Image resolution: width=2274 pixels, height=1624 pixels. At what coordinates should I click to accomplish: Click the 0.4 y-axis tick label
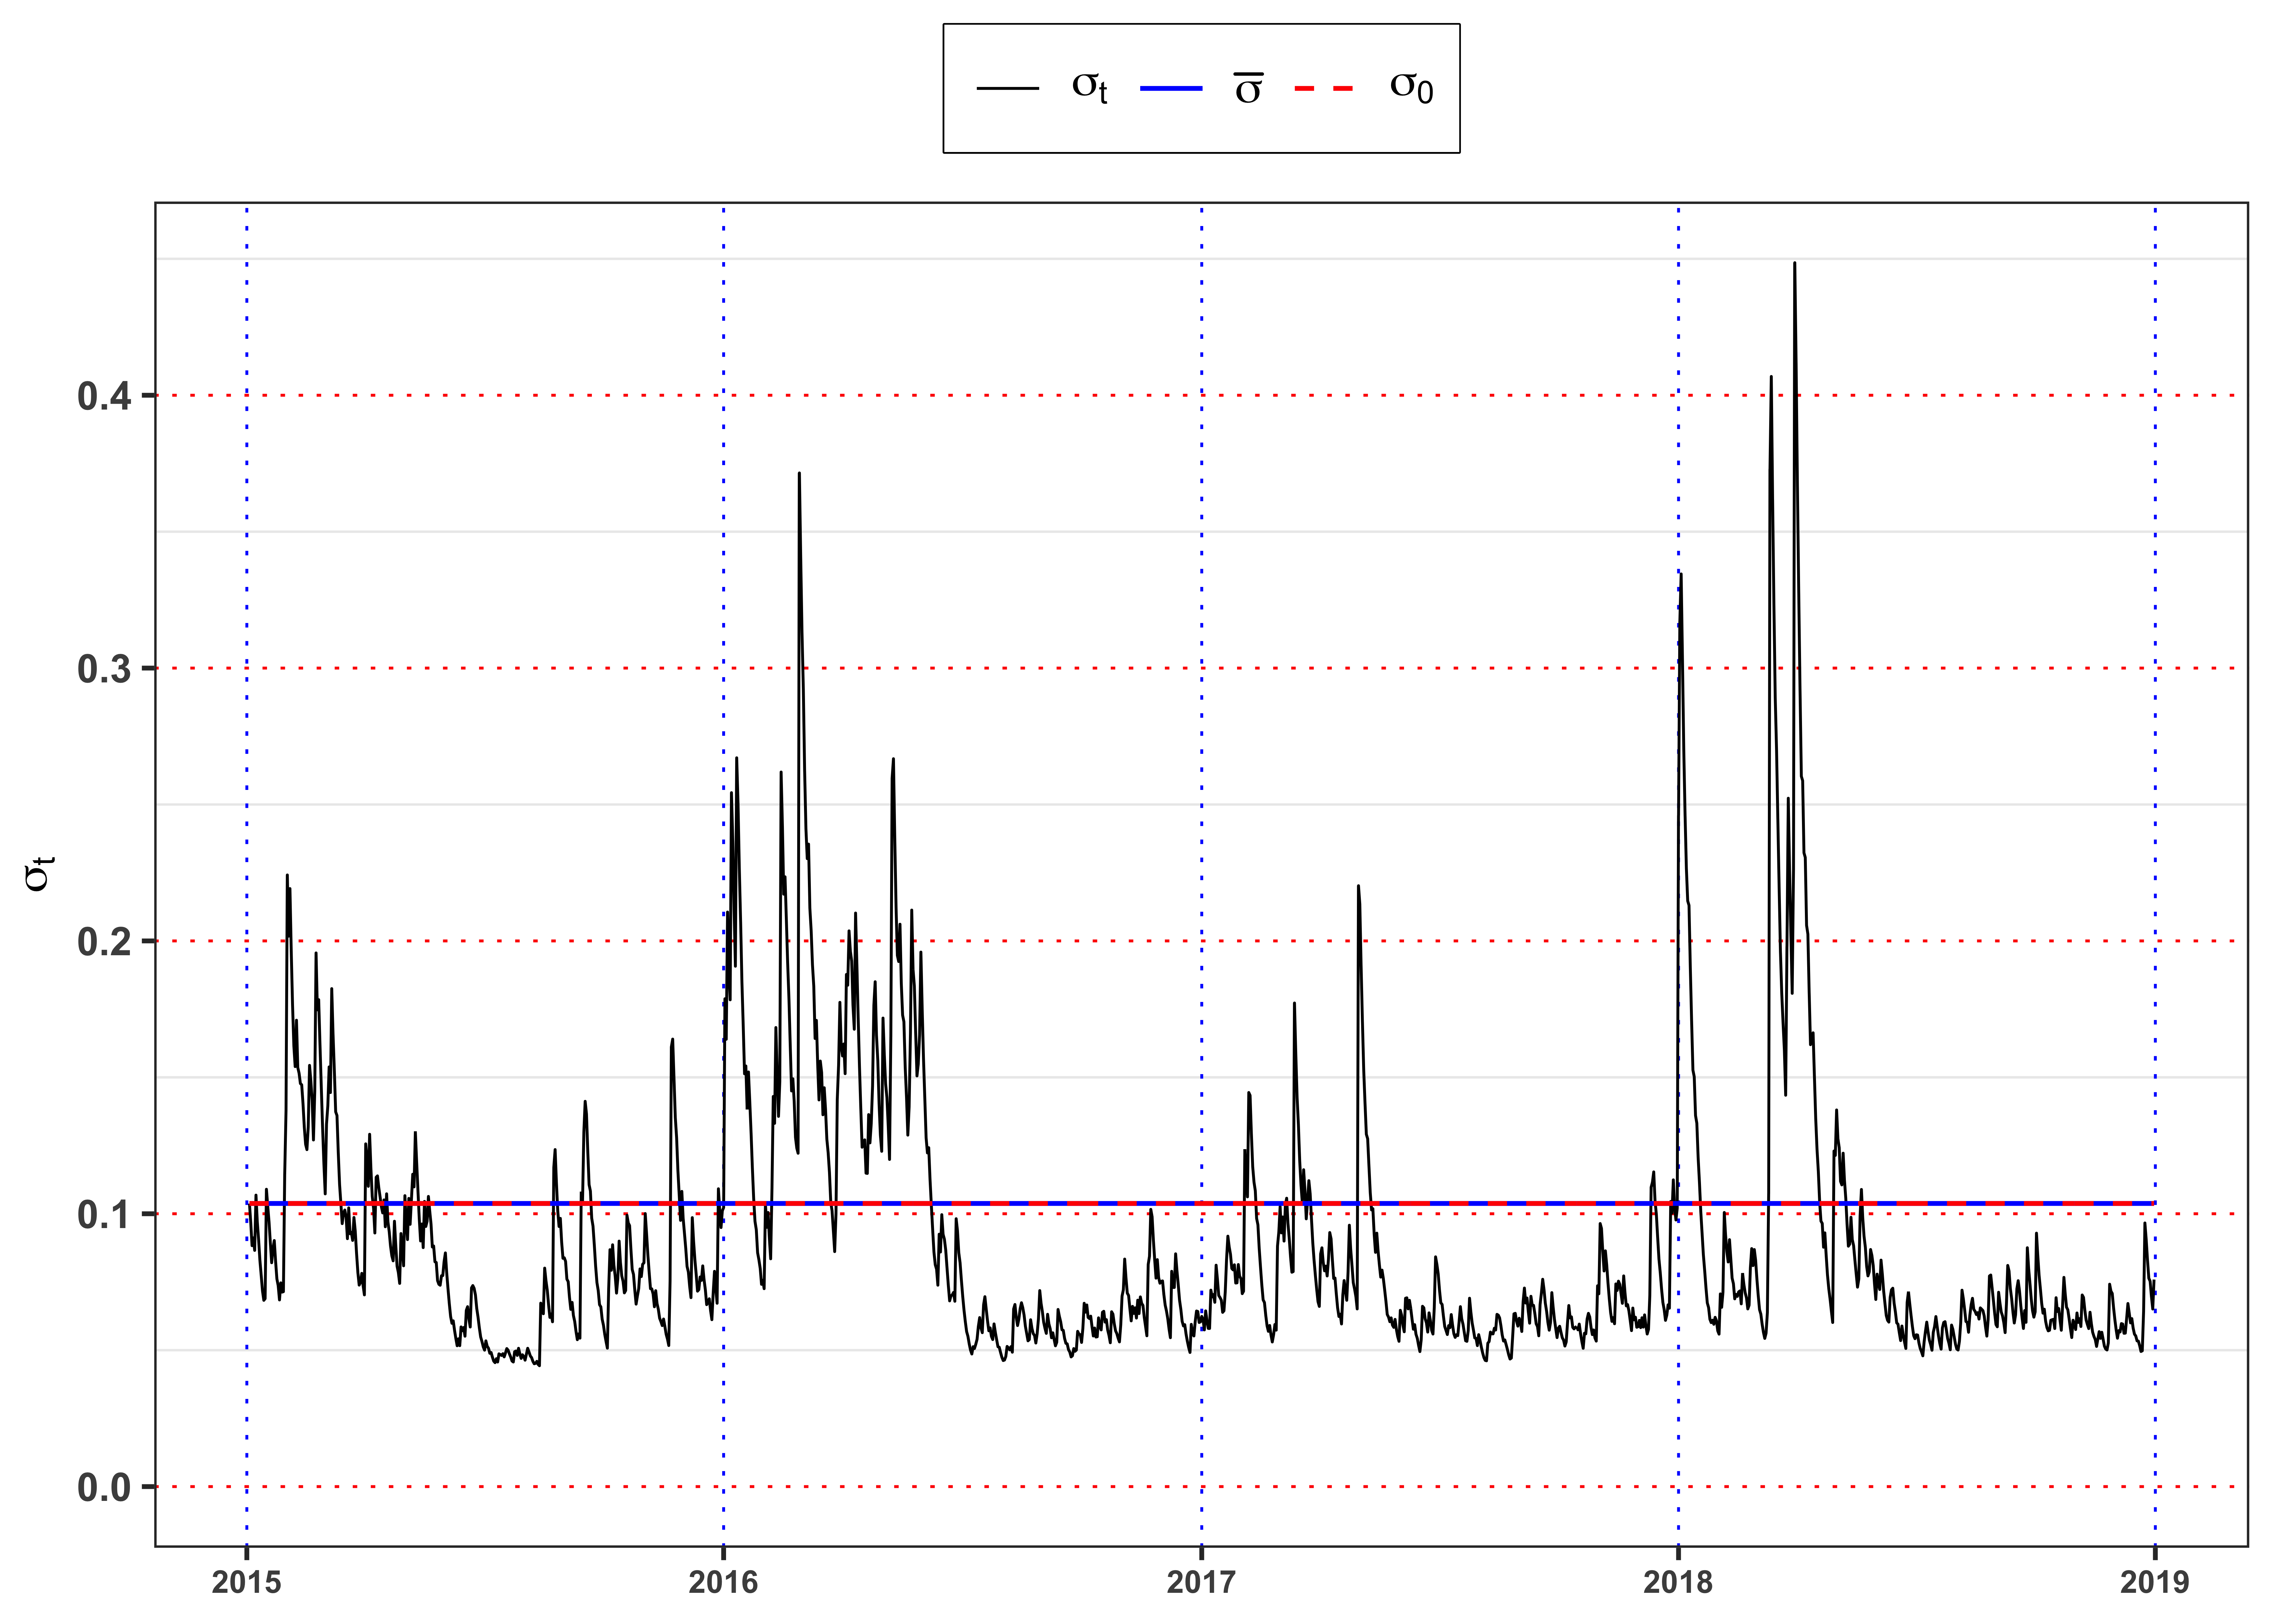[x=104, y=396]
